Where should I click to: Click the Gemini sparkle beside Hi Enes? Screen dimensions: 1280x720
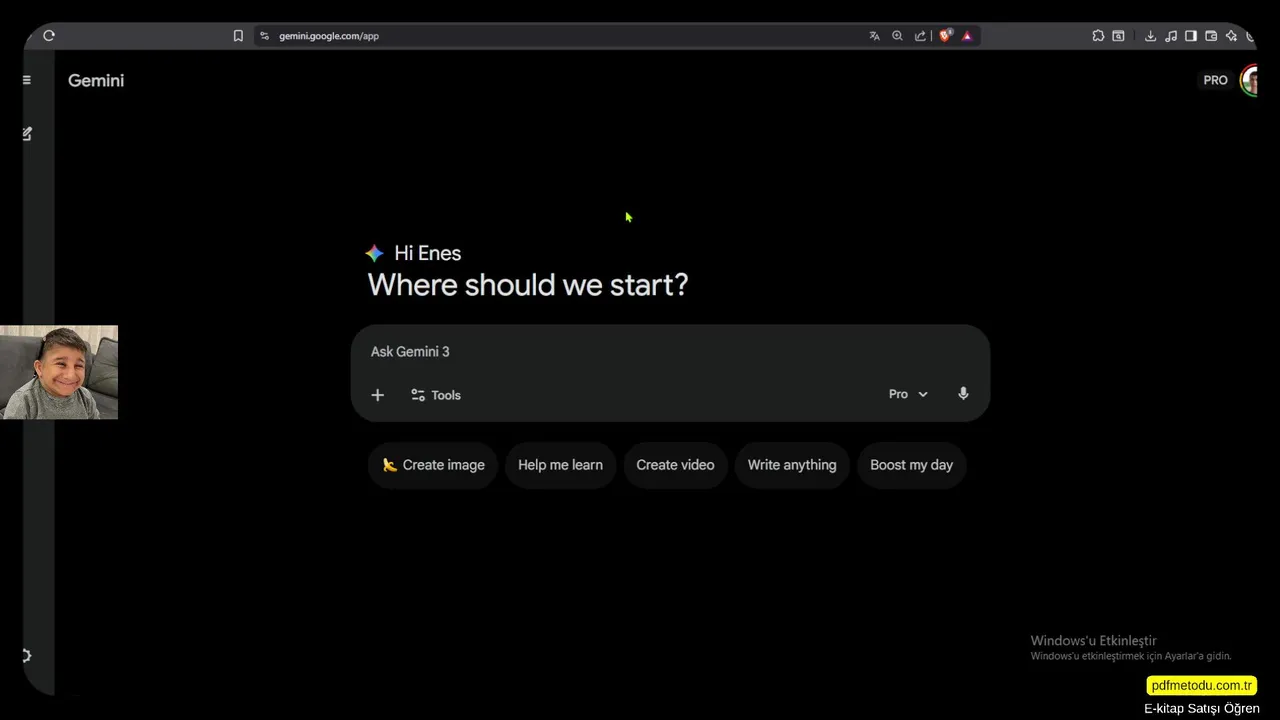[375, 254]
